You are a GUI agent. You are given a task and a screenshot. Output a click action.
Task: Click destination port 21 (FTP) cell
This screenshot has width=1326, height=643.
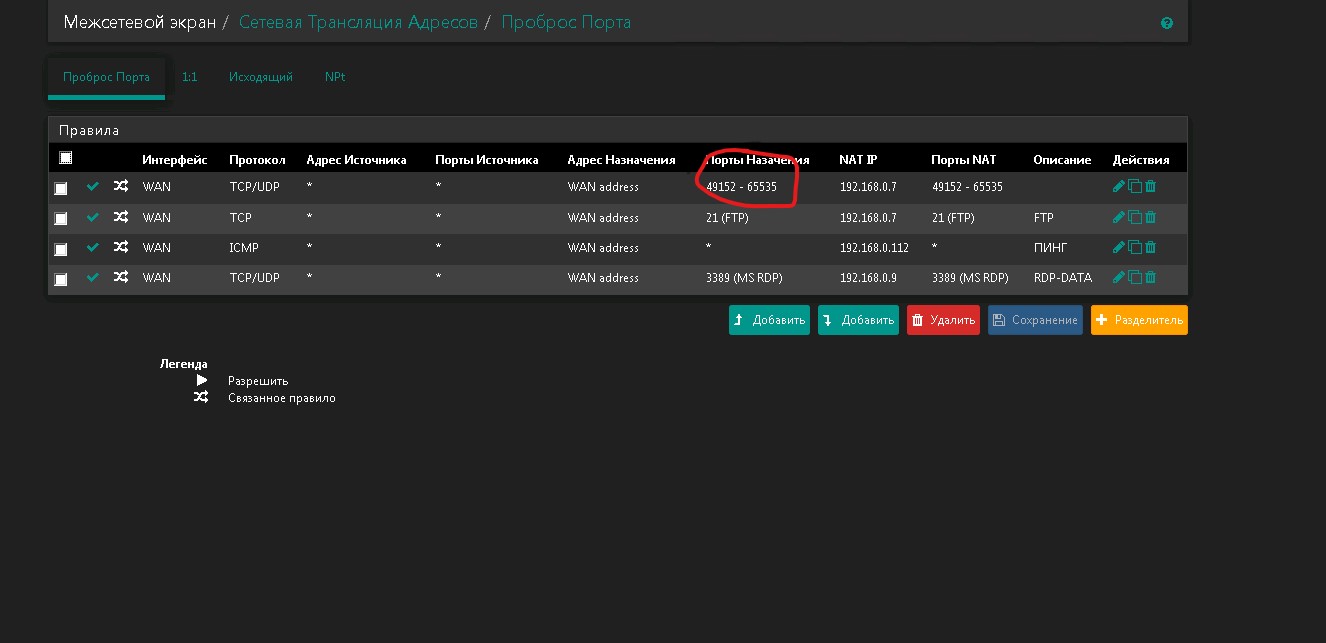tap(727, 217)
